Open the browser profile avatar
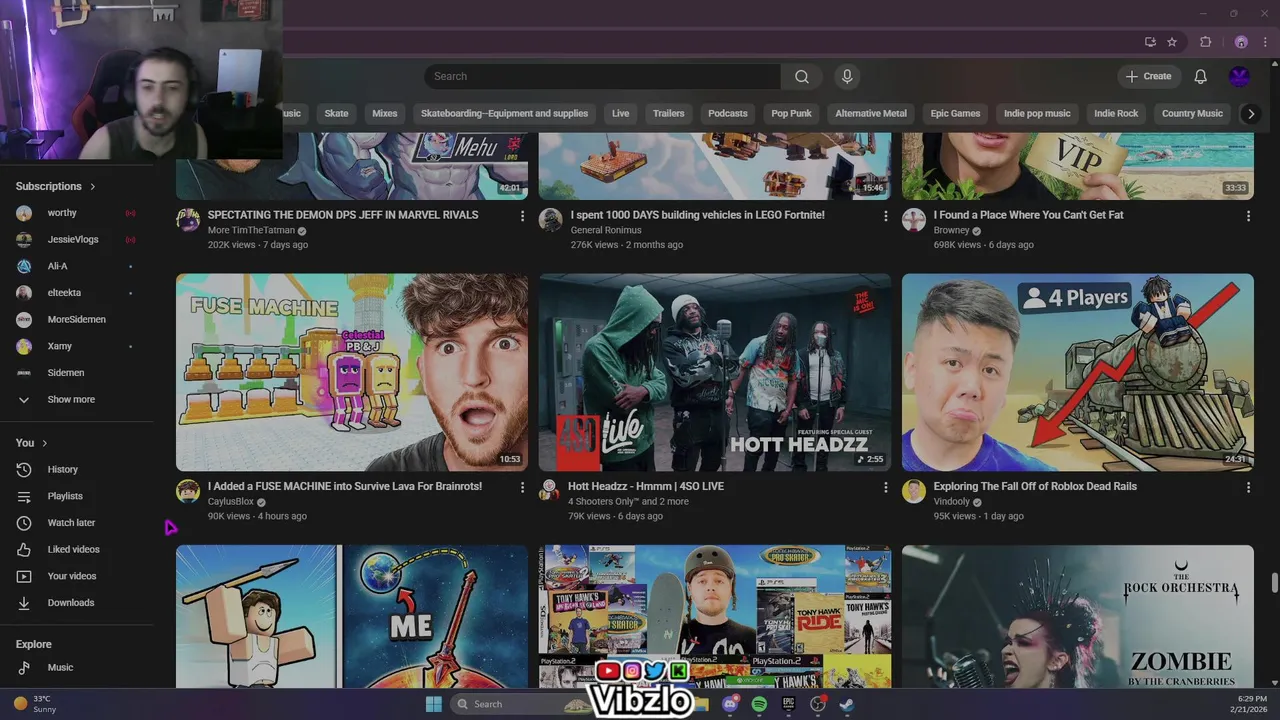Viewport: 1280px width, 720px height. click(x=1241, y=42)
